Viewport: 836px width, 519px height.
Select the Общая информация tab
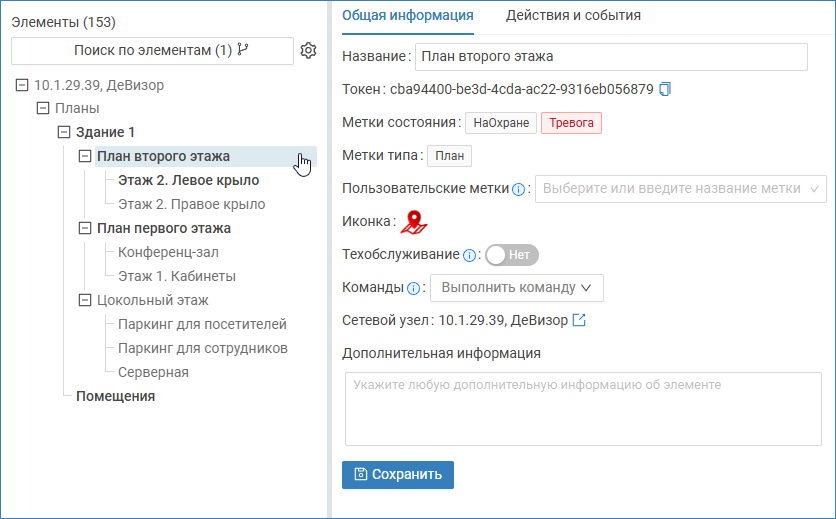click(x=407, y=15)
